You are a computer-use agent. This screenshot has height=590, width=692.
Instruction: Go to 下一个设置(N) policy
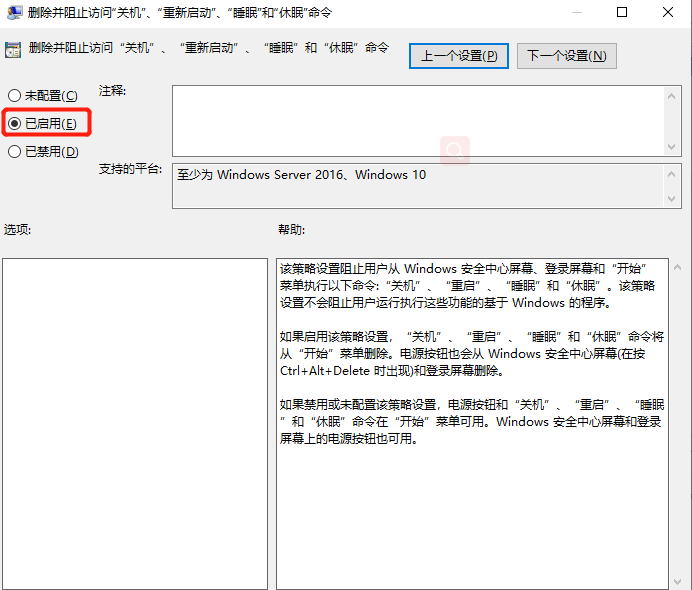567,56
